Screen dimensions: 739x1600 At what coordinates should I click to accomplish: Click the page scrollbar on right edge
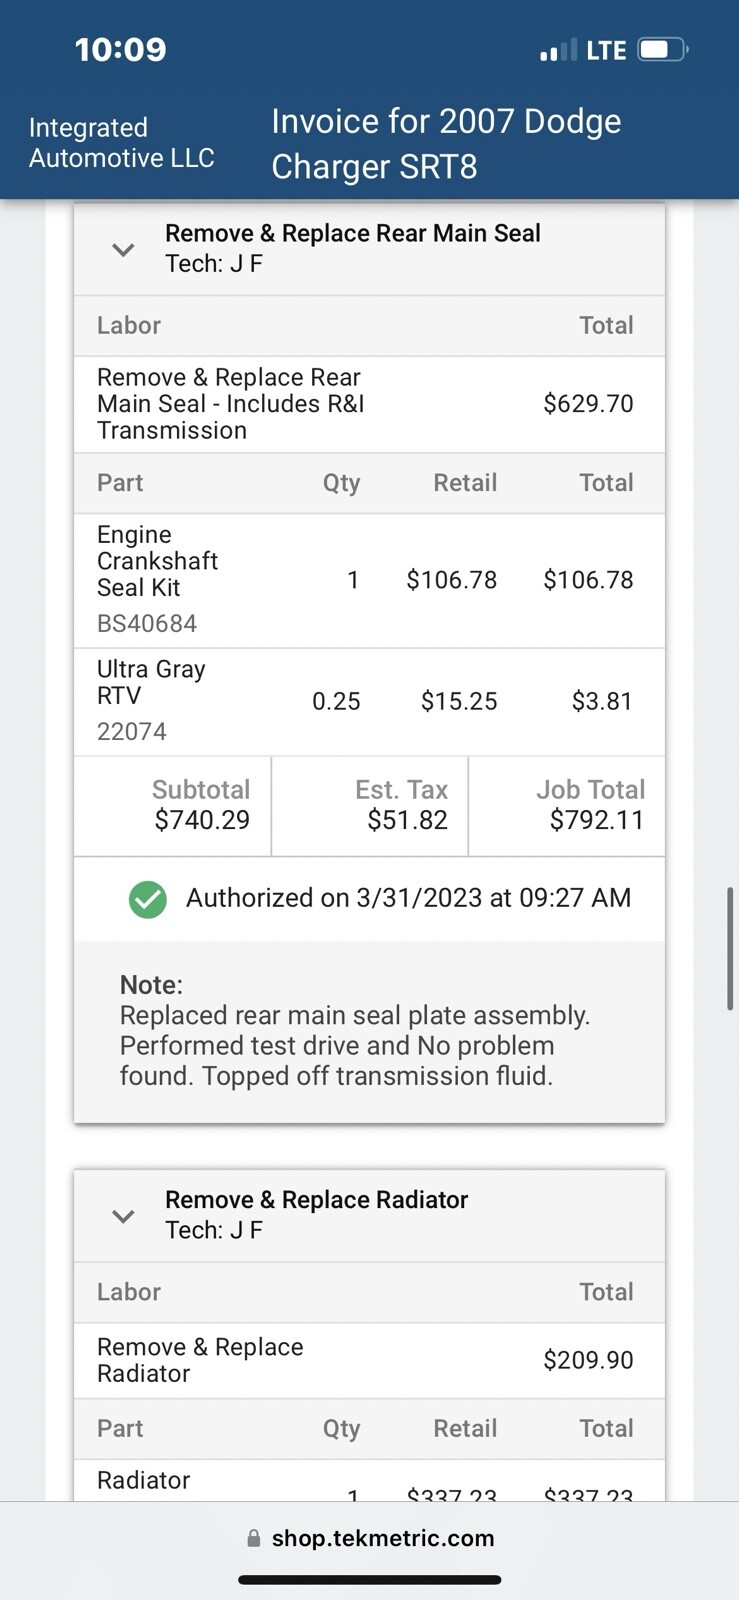click(730, 948)
